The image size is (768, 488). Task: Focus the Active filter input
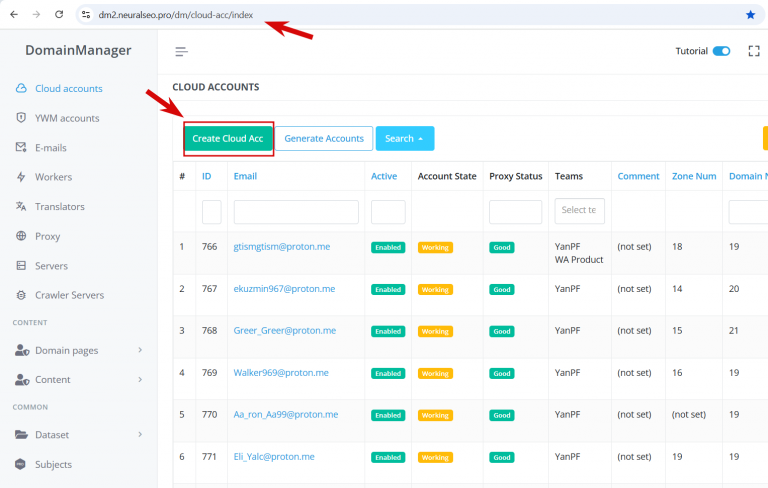click(x=388, y=212)
